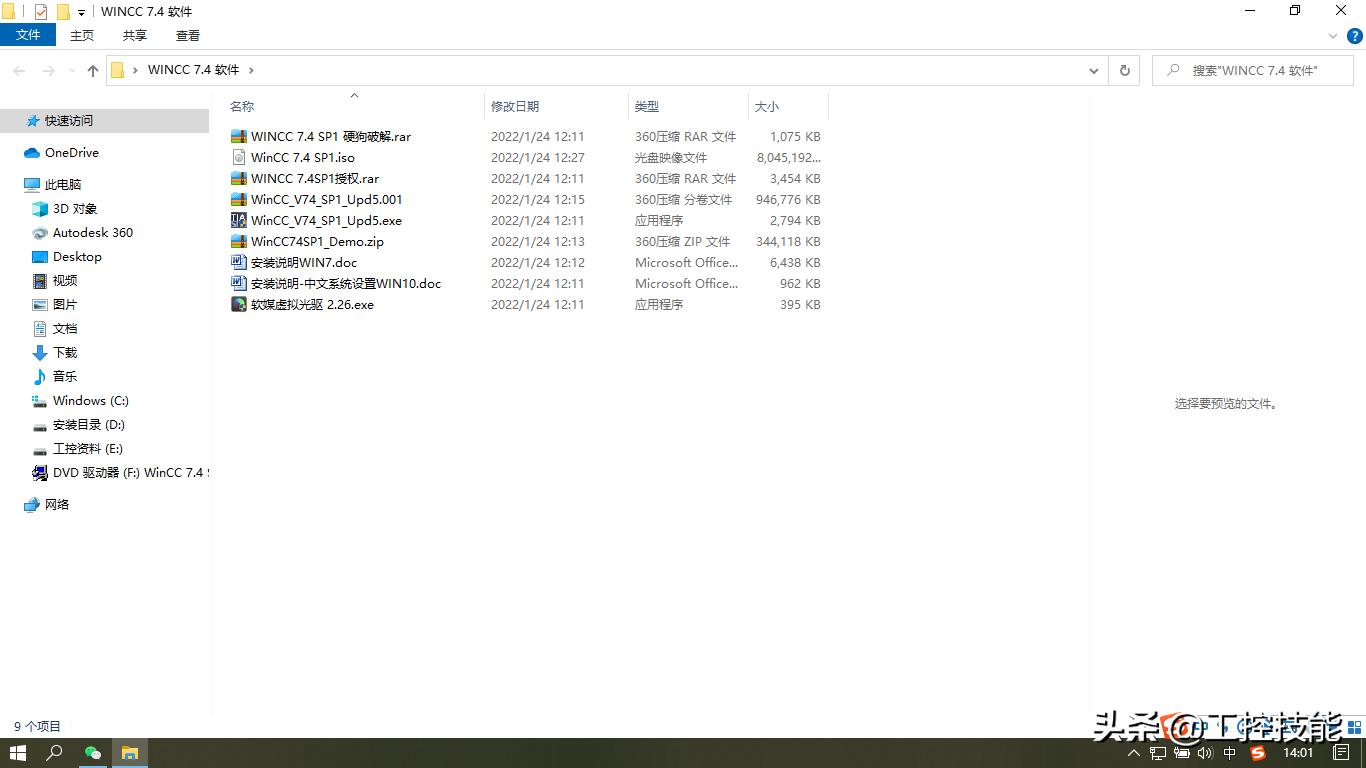Viewport: 1366px width, 768px height.
Task: Click the network status tray icon
Action: [x=1157, y=753]
